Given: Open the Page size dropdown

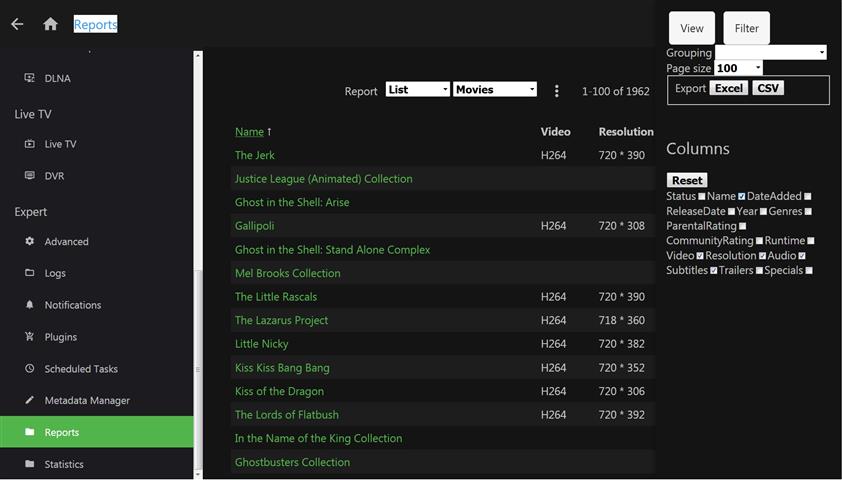Looking at the screenshot, I should pos(738,68).
